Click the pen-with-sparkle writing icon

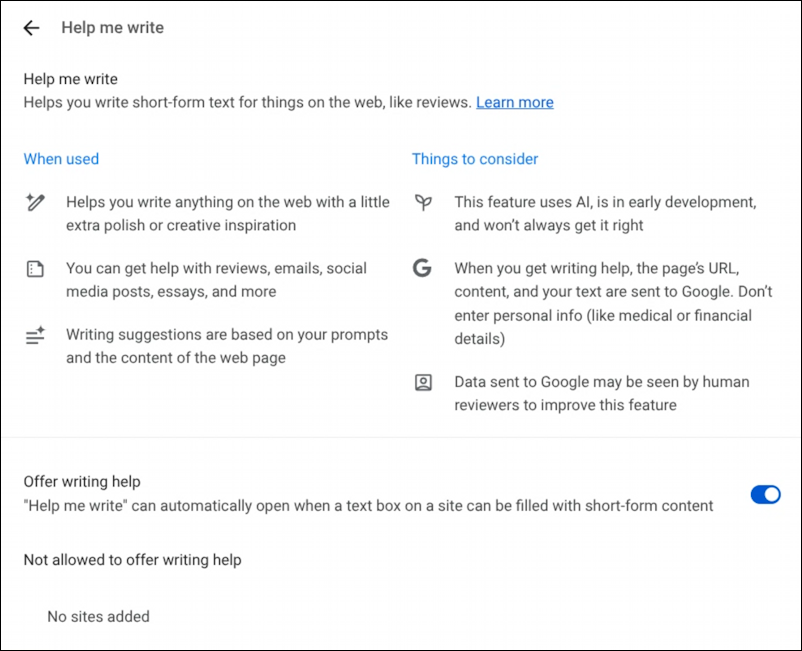click(x=35, y=203)
